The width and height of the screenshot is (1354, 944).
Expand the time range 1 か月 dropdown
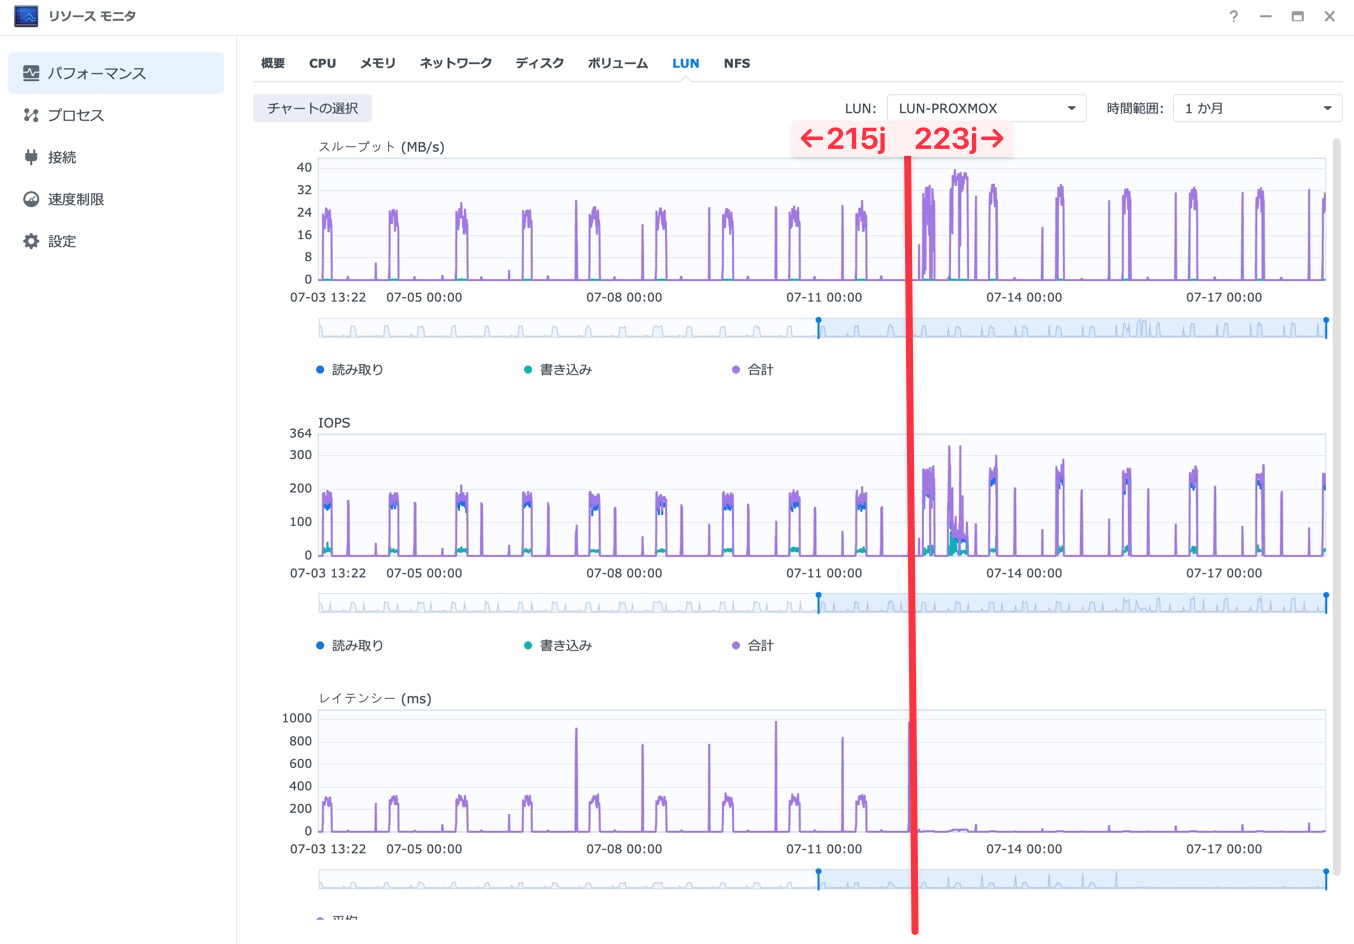(x=1257, y=108)
